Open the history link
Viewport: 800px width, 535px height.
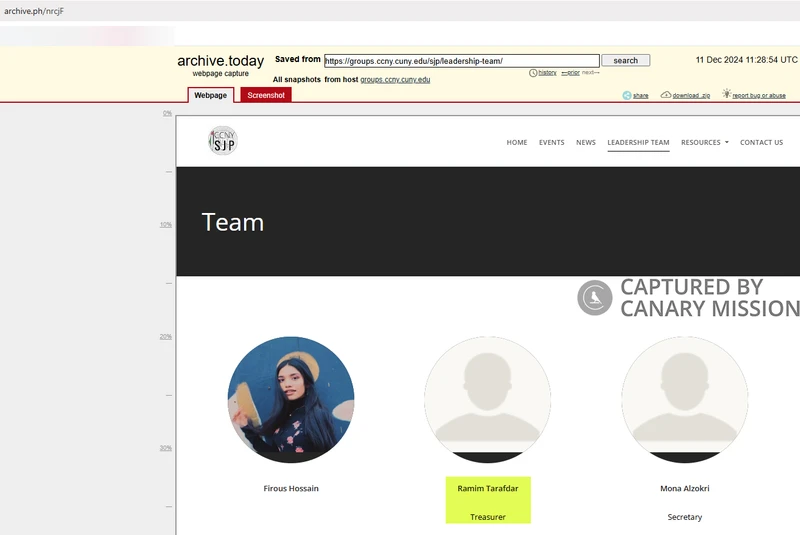pos(547,73)
